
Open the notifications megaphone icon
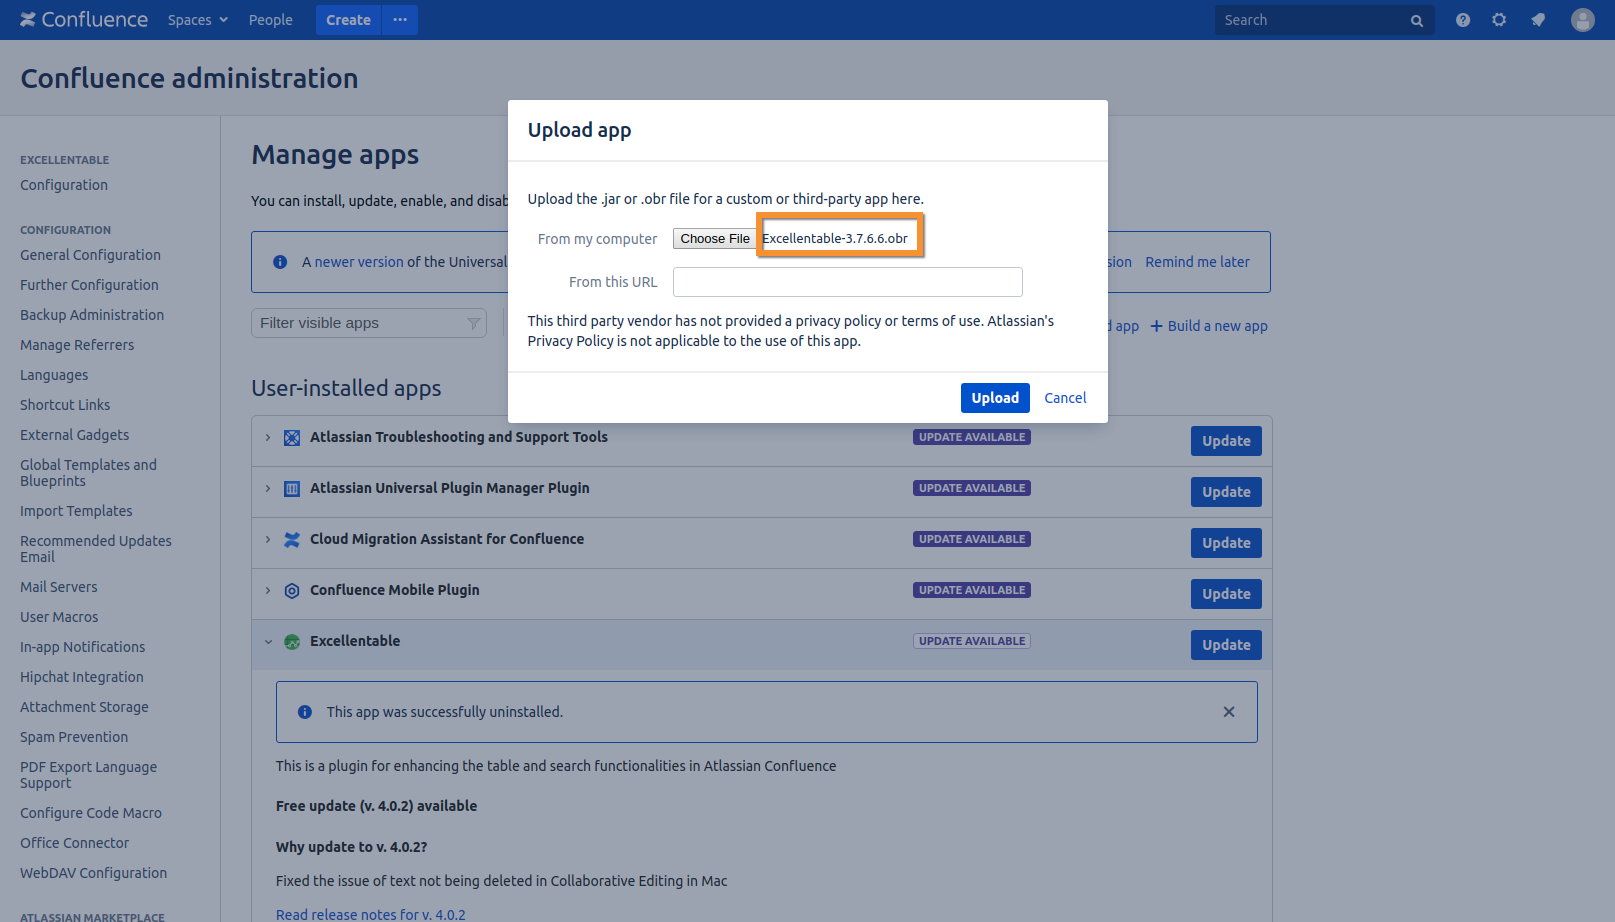[x=1538, y=20]
